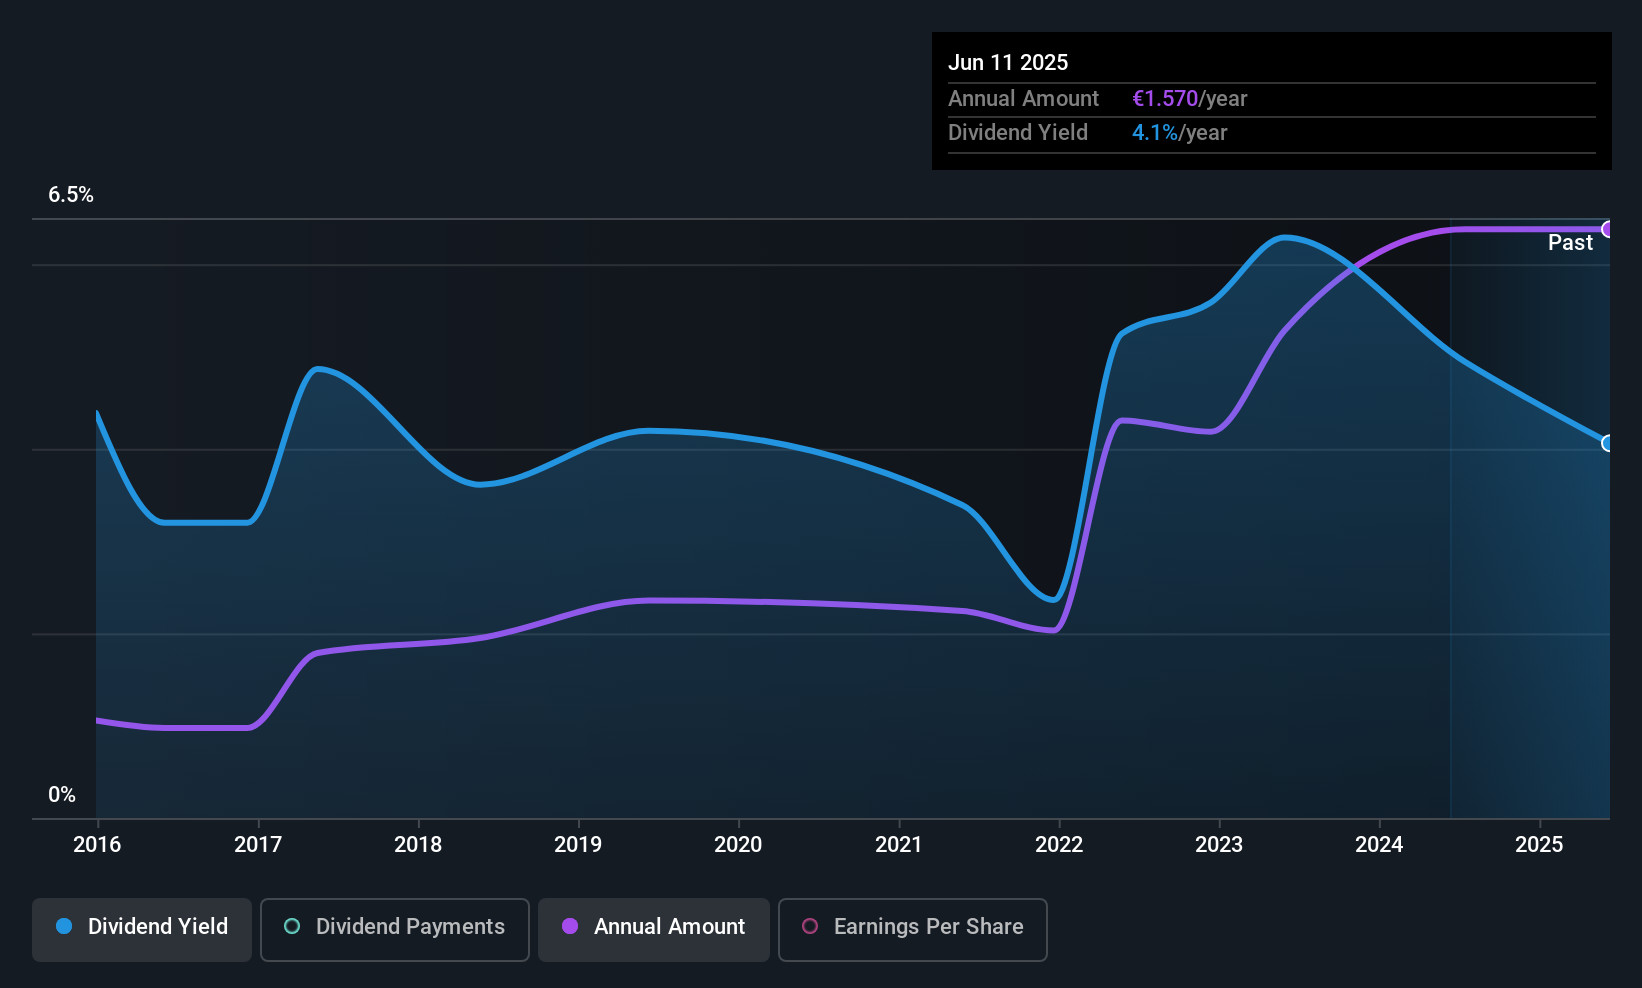Click the 2022 x-axis label

pyautogui.click(x=1059, y=844)
